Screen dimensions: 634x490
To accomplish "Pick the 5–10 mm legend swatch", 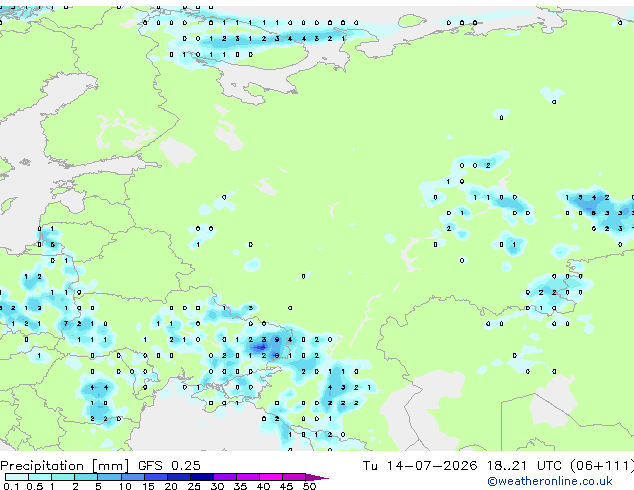I will point(109,477).
